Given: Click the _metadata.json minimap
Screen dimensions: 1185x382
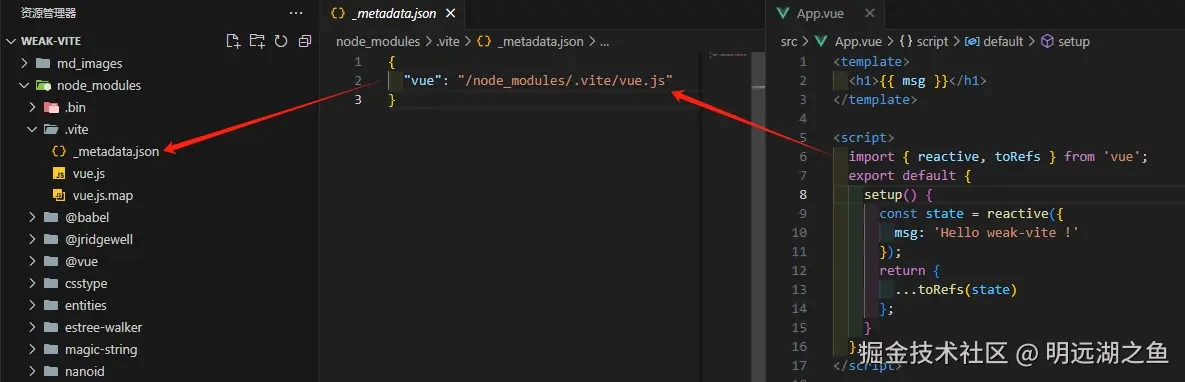Looking at the screenshot, I should point(729,56).
